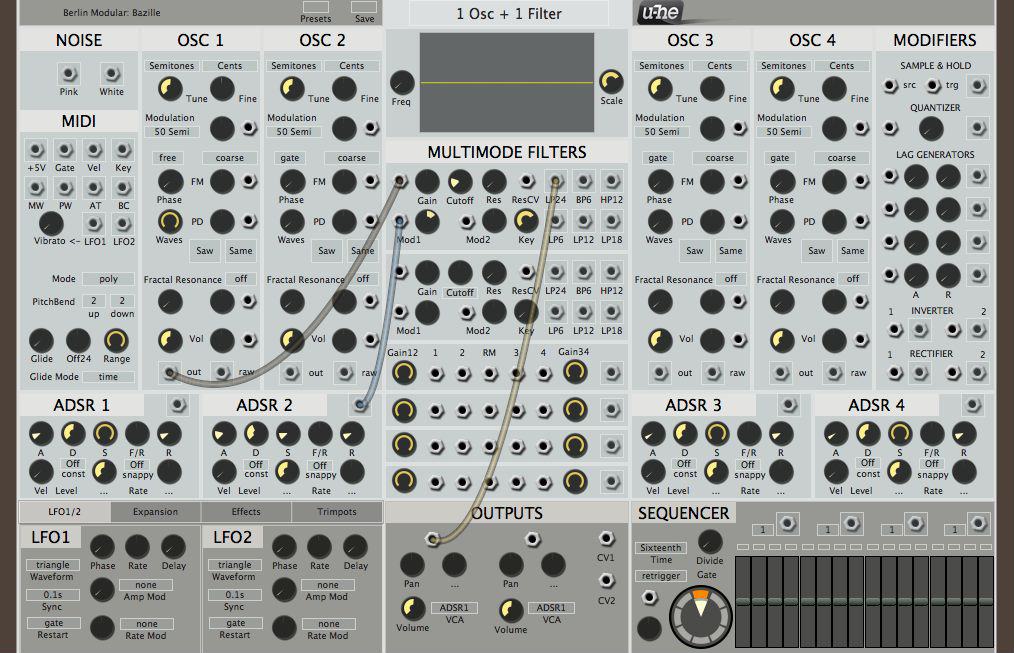This screenshot has width=1014, height=653.
Task: Click the top filter BP6 output jack
Action: click(x=583, y=181)
